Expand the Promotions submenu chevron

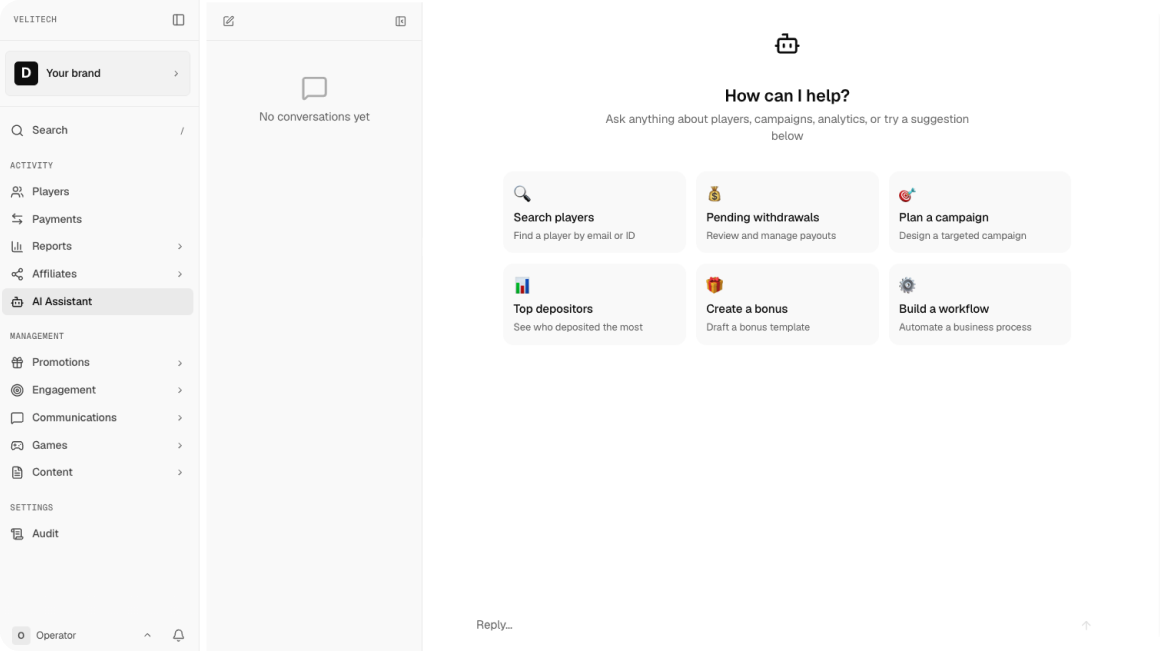click(180, 362)
